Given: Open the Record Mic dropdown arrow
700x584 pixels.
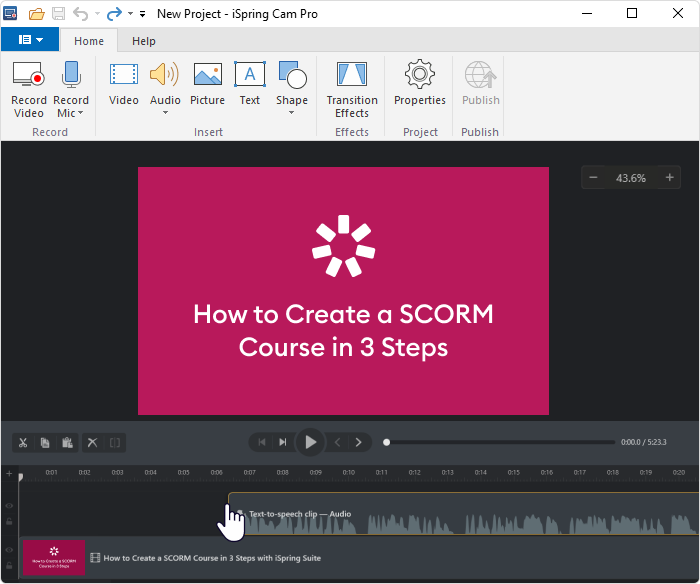Looking at the screenshot, I should pos(80,113).
